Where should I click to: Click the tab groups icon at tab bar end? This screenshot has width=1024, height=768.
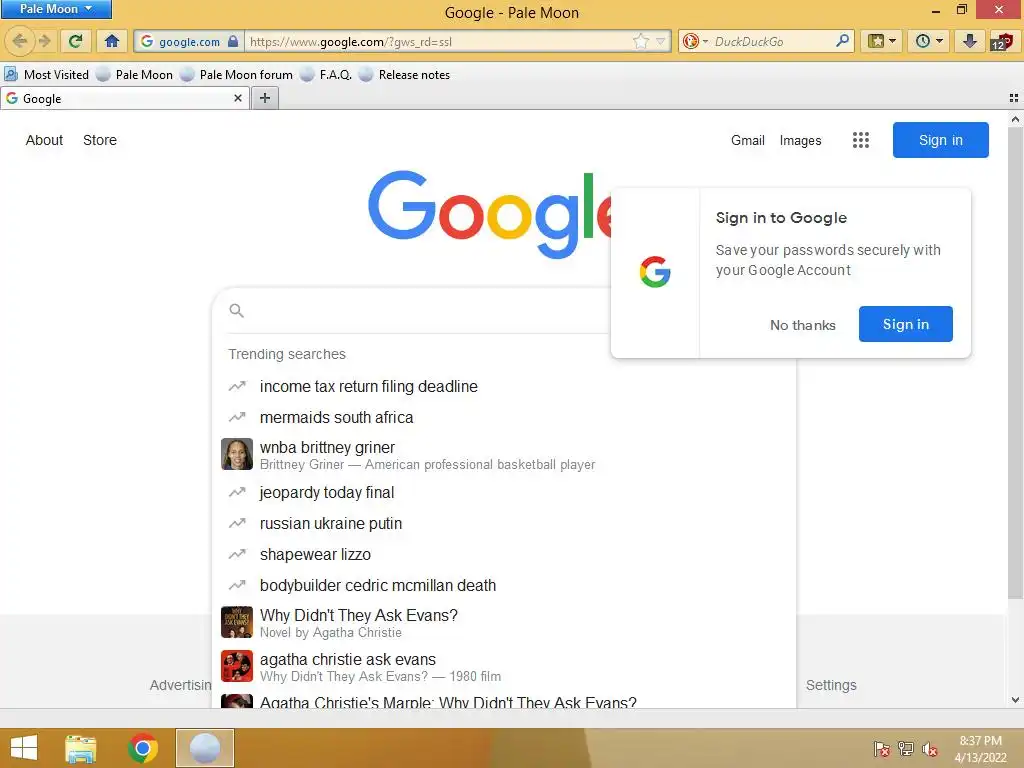click(x=1014, y=98)
